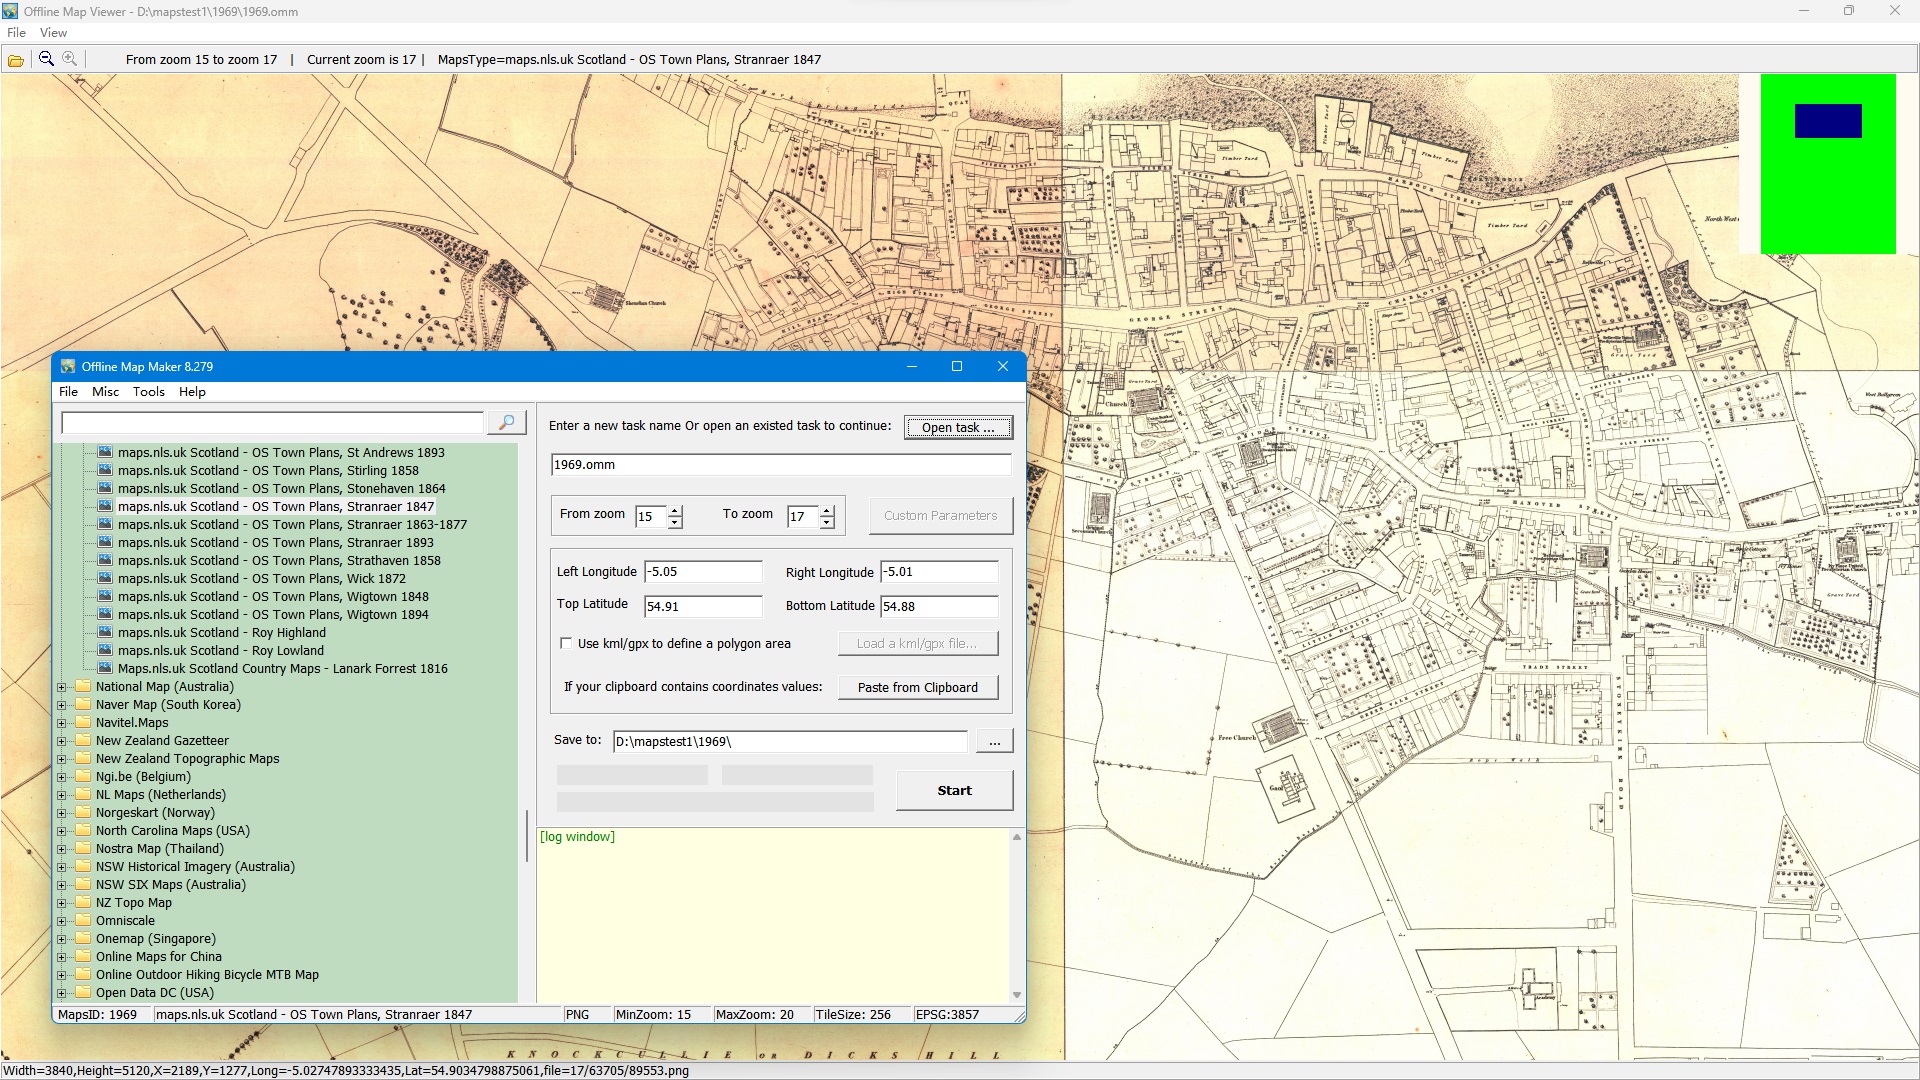Click the Offline Map Maker title bar icon
Viewport: 1920px width, 1080px height.
(68, 367)
